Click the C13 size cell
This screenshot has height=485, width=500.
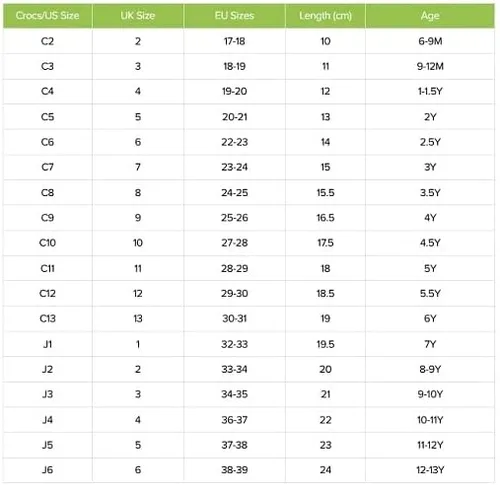coord(47,319)
